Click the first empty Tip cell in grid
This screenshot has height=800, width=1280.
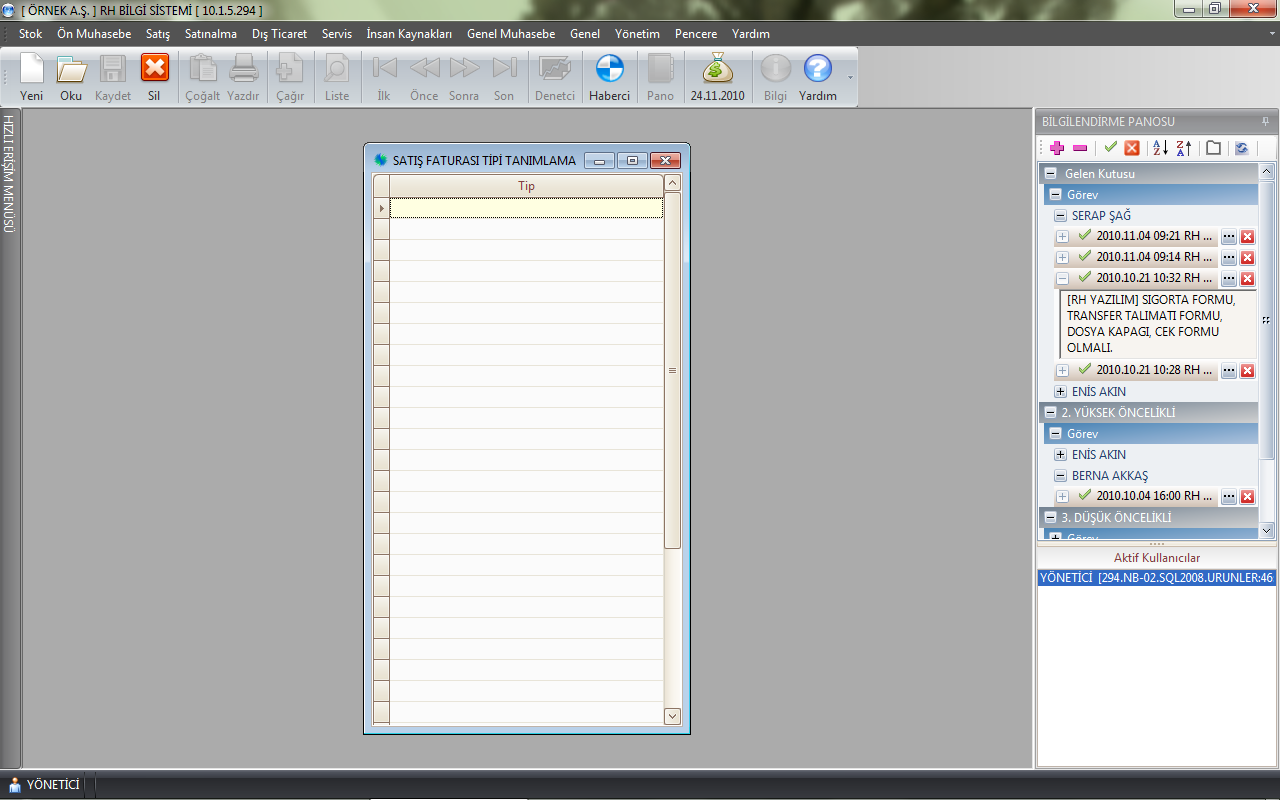click(x=525, y=208)
